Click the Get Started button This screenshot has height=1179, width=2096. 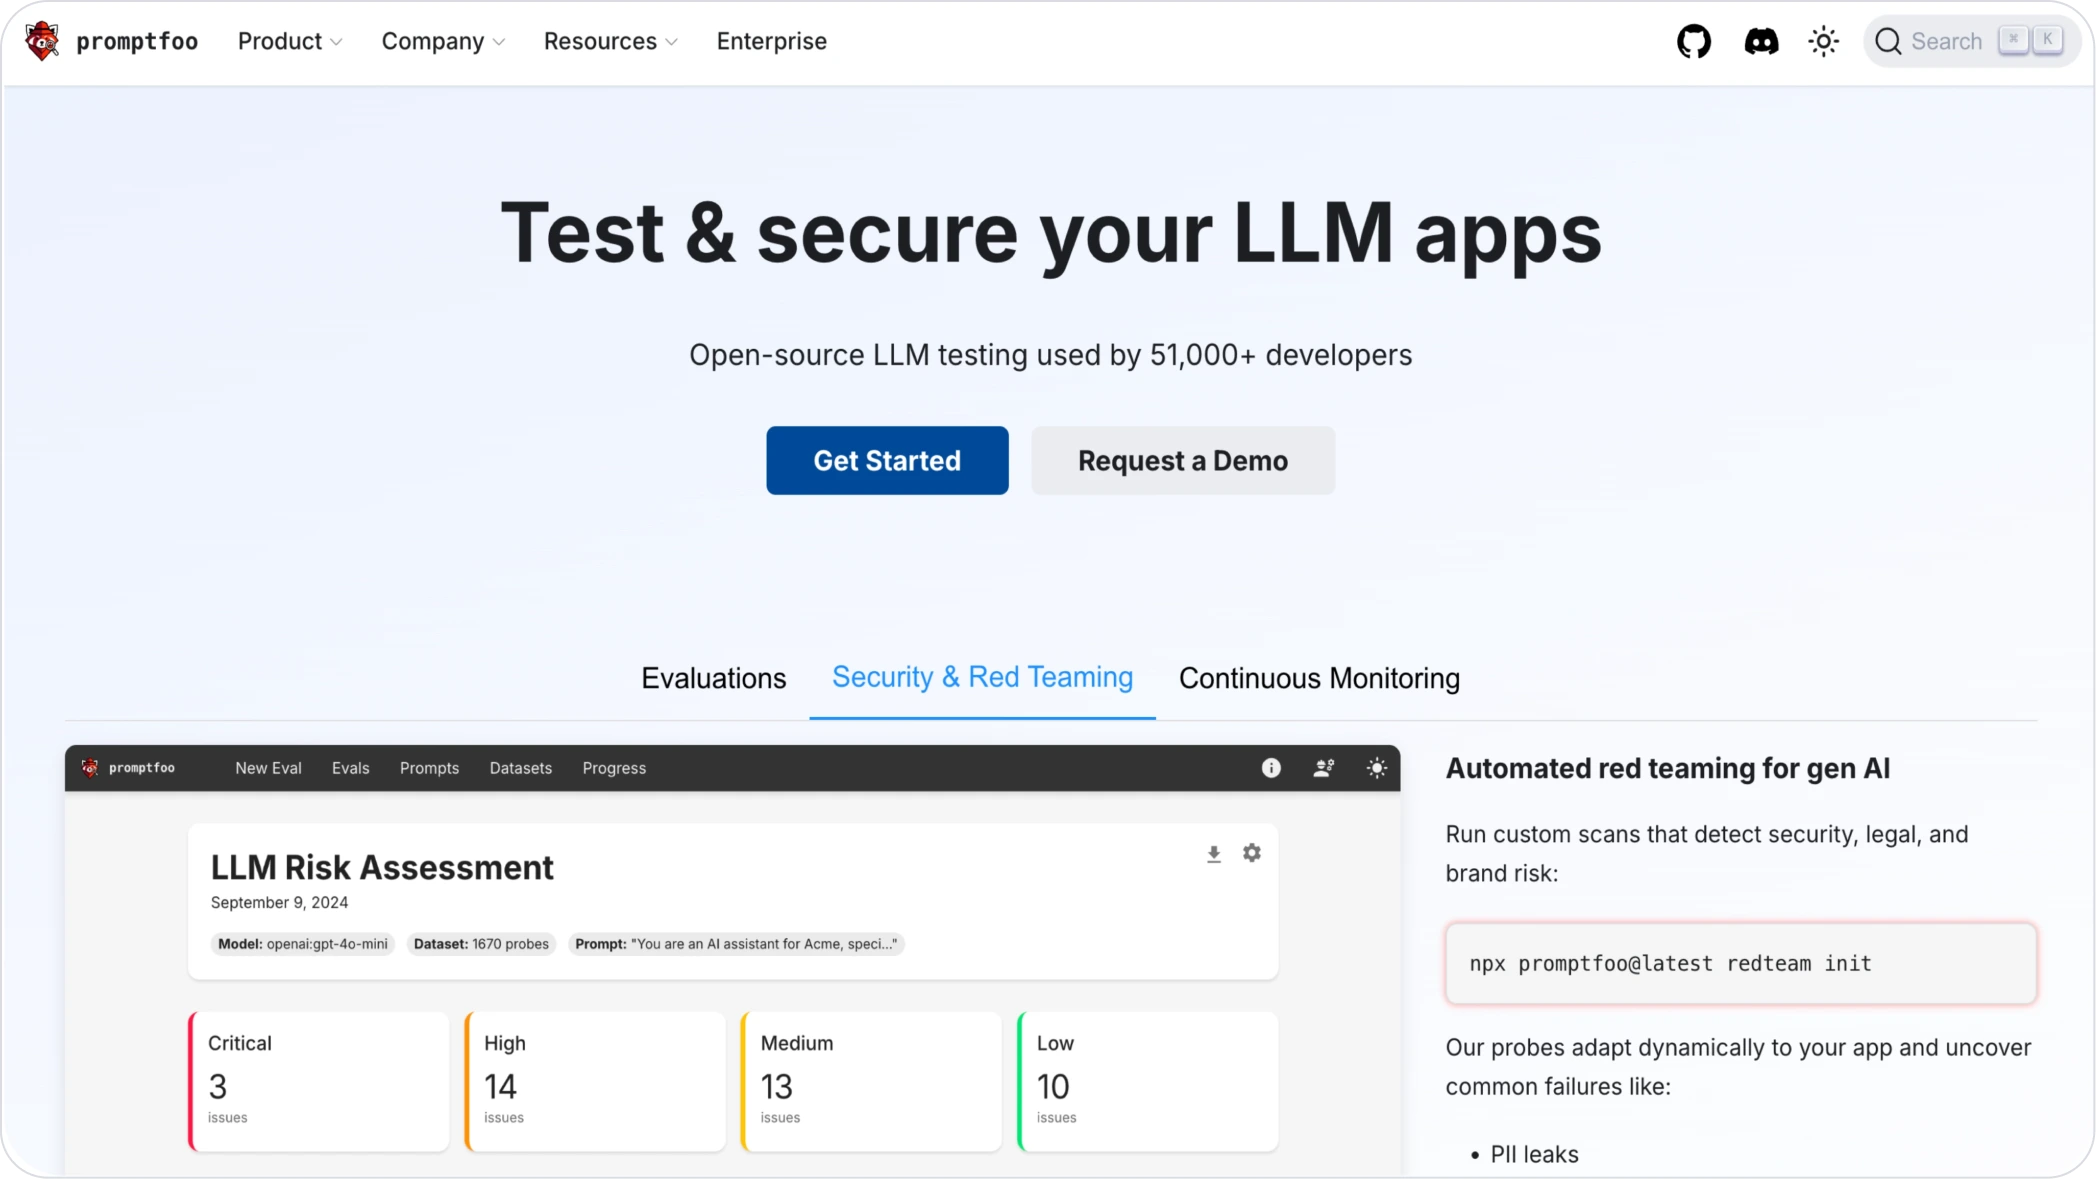click(887, 460)
